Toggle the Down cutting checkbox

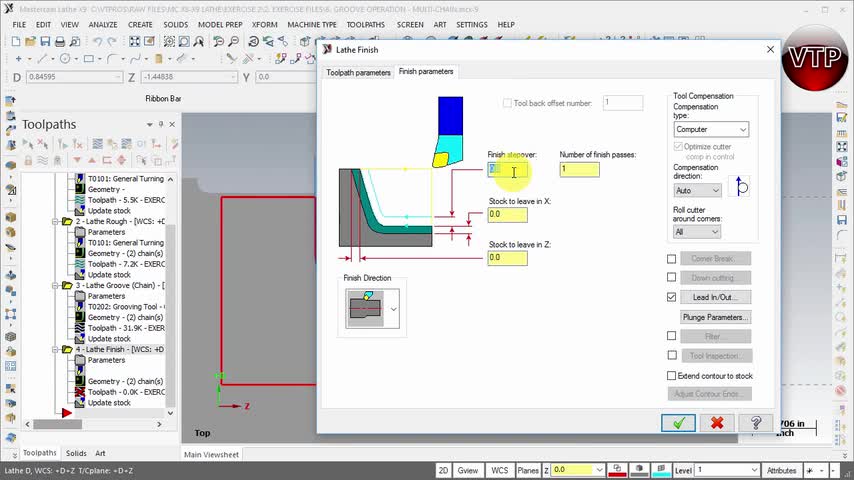(x=672, y=277)
